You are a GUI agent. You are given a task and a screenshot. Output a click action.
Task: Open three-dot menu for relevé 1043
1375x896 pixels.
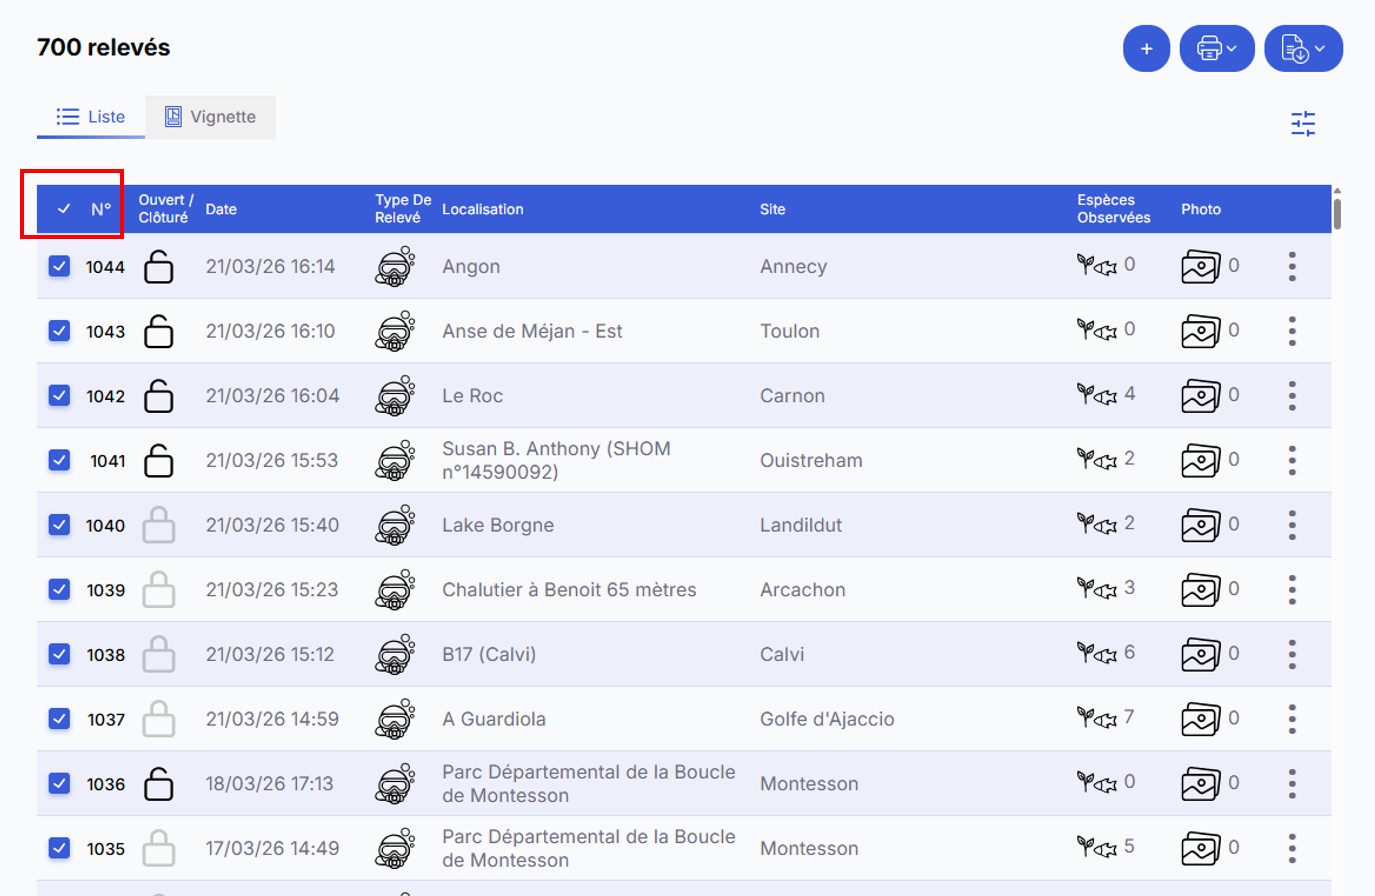point(1292,331)
